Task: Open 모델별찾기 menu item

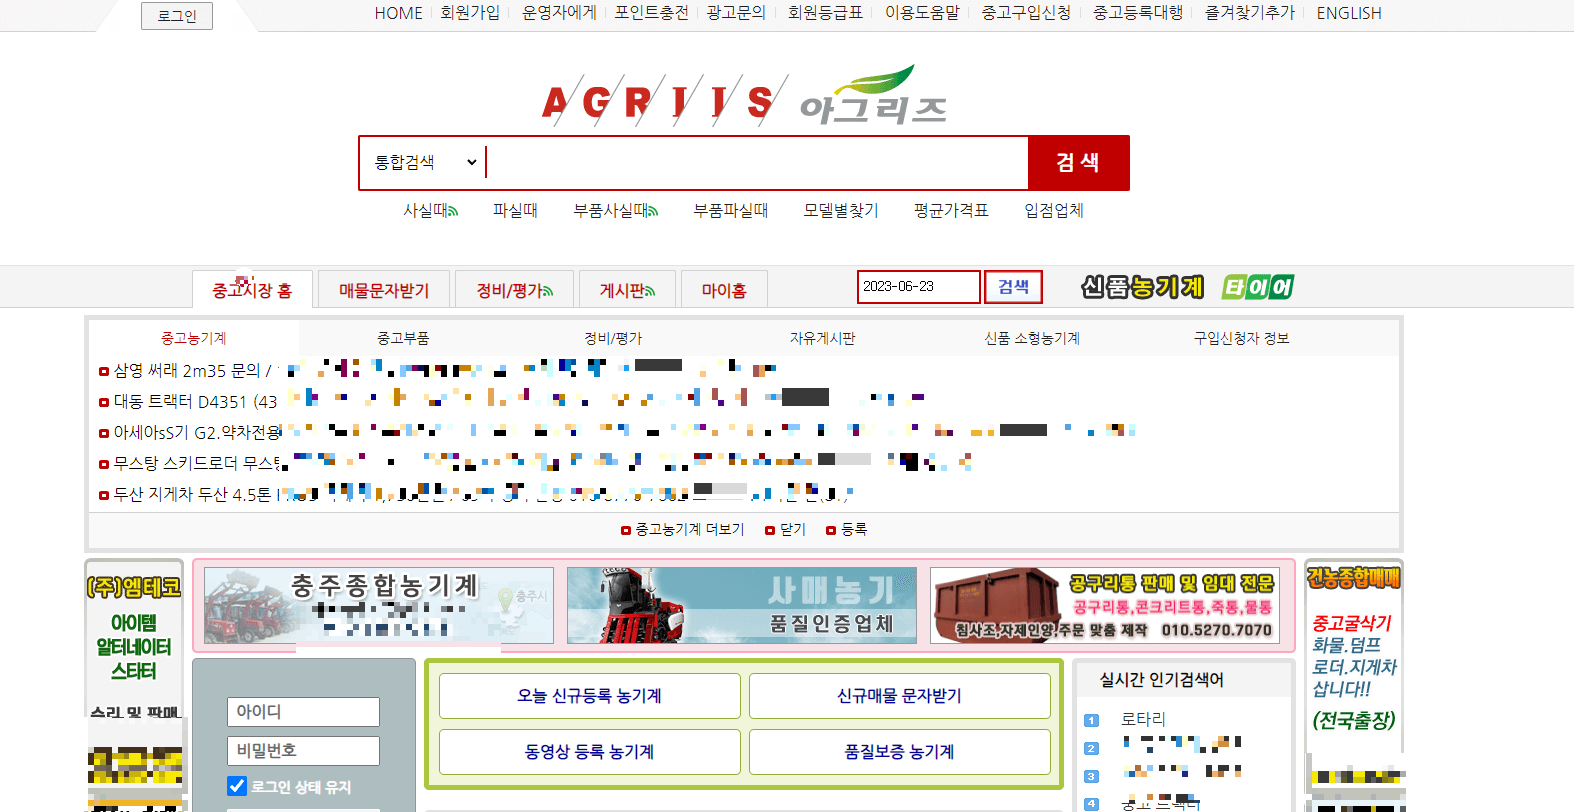Action: click(841, 210)
